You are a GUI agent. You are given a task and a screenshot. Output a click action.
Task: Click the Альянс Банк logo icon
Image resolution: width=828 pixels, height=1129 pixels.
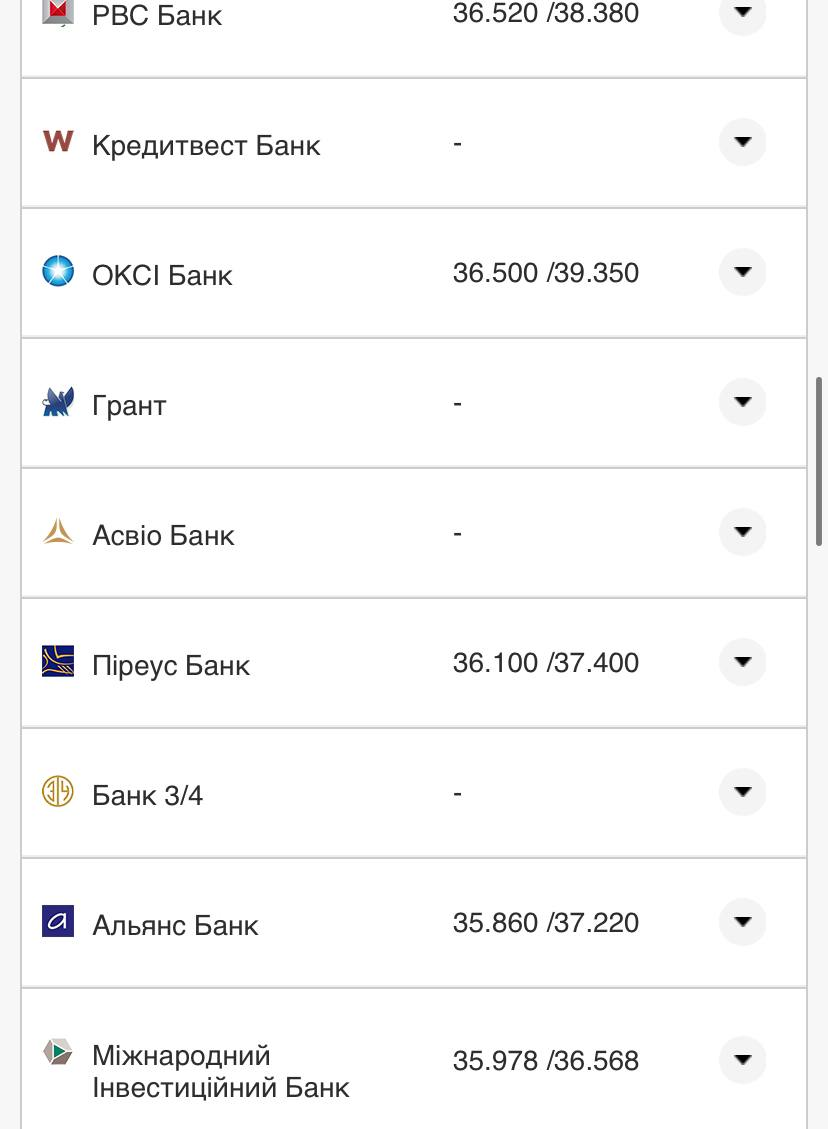[x=58, y=921]
